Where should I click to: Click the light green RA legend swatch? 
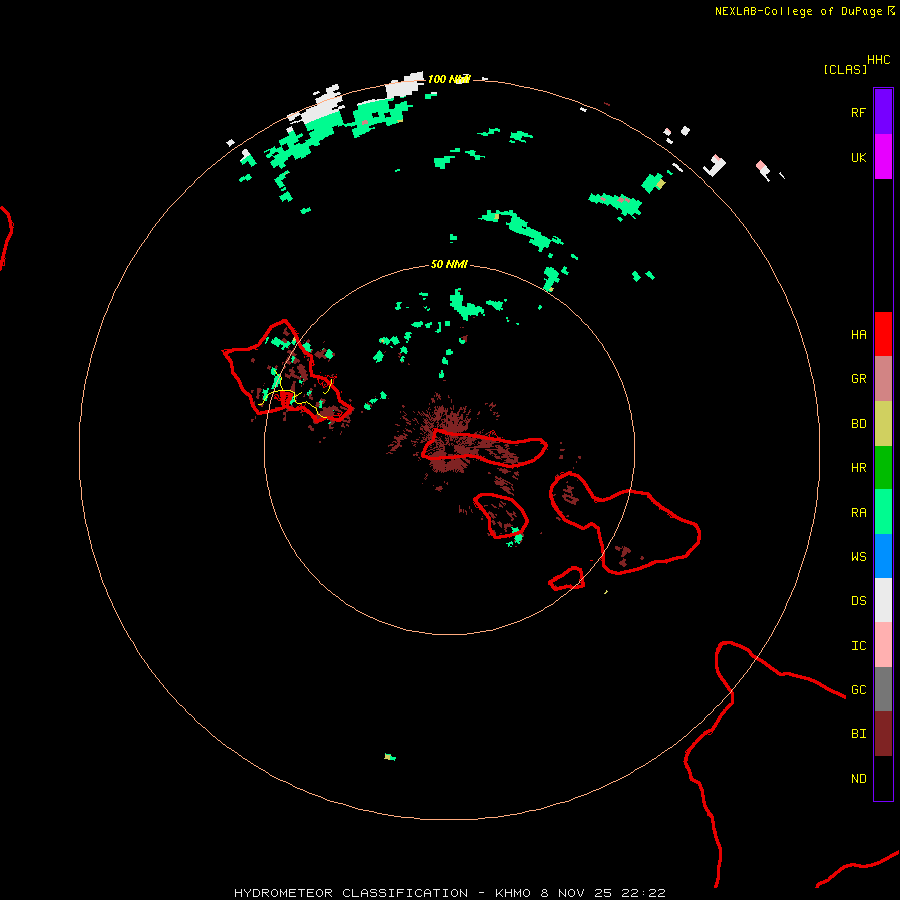tap(883, 512)
